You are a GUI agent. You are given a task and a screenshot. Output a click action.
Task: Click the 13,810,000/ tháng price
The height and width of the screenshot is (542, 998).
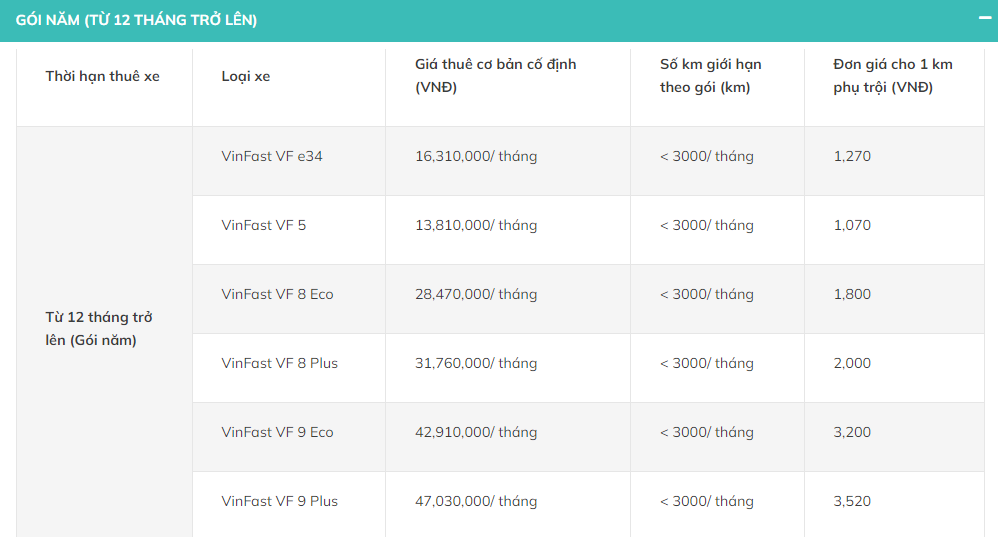pyautogui.click(x=476, y=225)
